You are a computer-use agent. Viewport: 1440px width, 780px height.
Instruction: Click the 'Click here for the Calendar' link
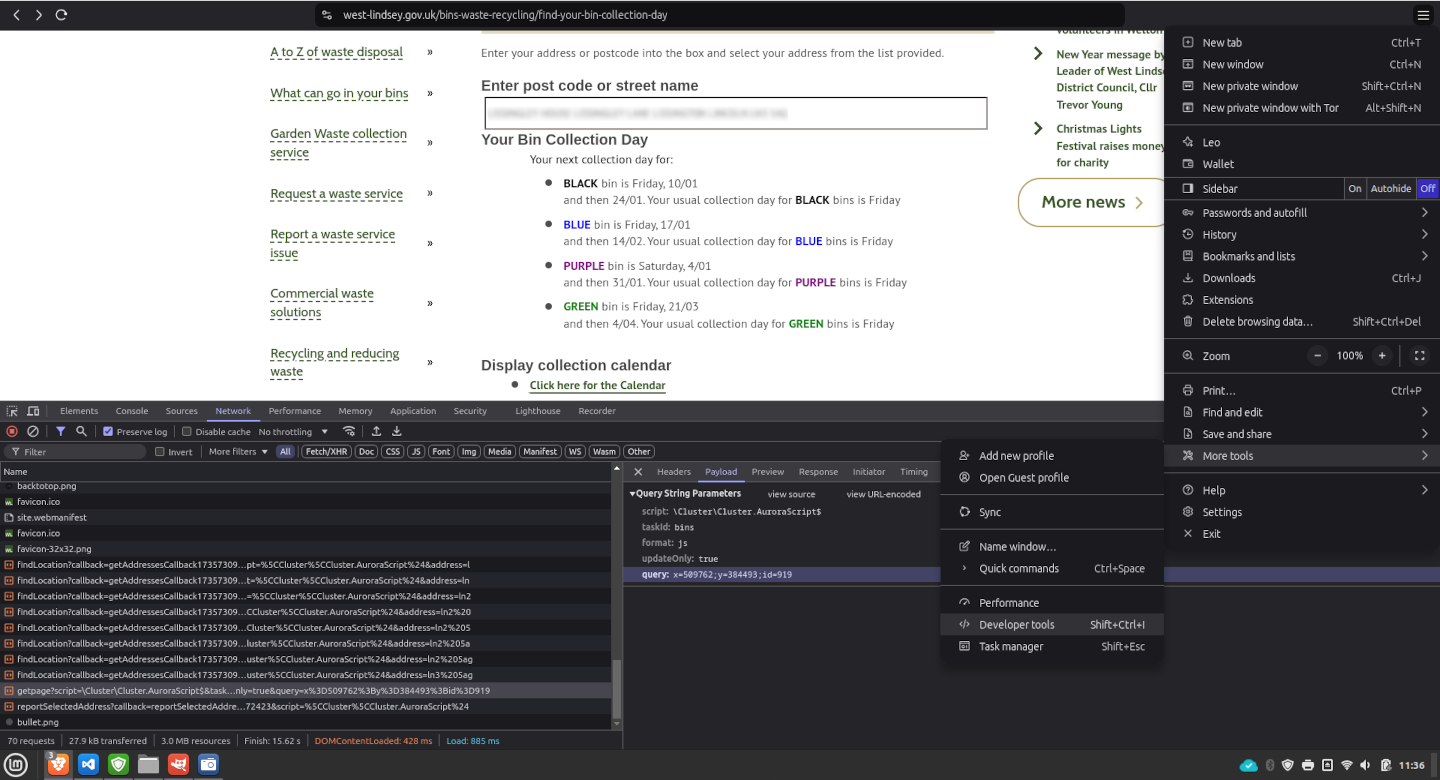[x=597, y=385]
